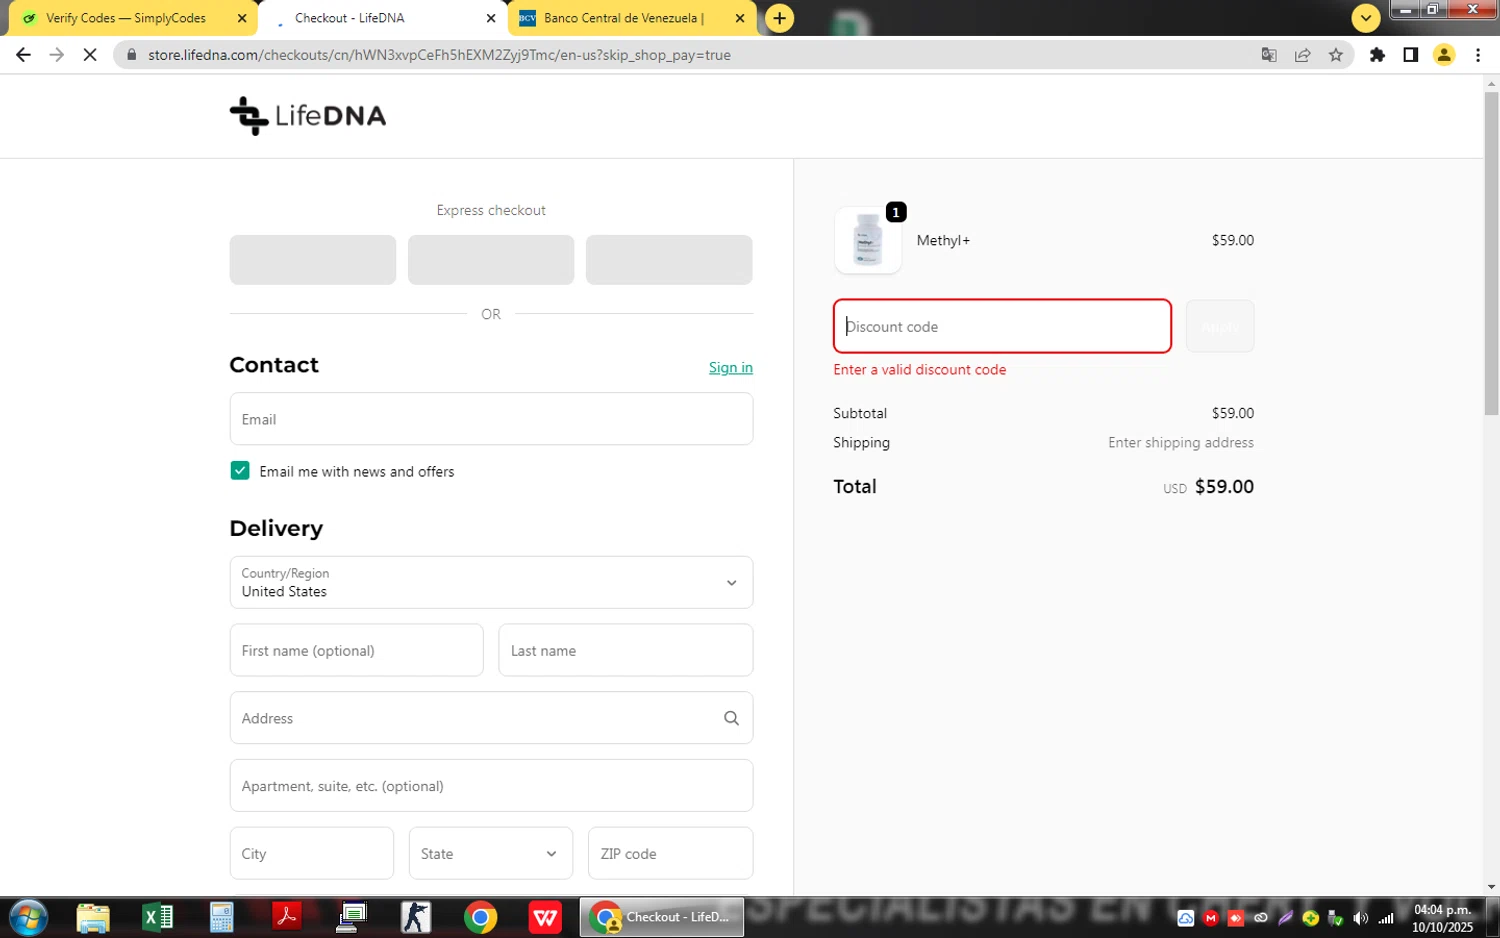Open the State dropdown

[x=491, y=853]
